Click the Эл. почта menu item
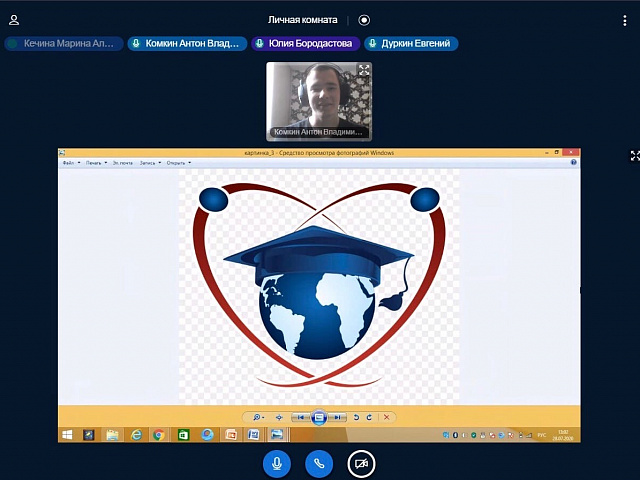 point(123,163)
